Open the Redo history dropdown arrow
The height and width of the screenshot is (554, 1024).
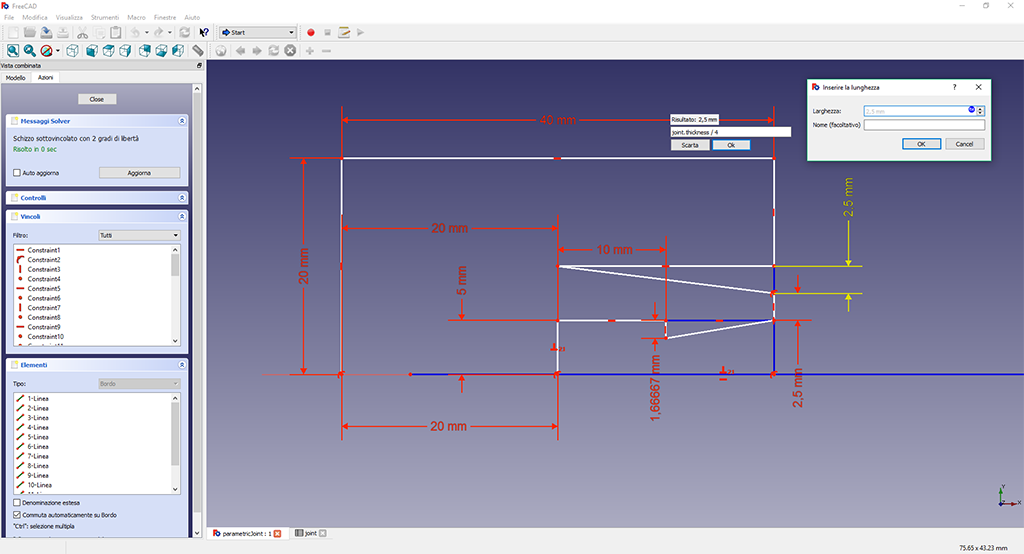170,32
